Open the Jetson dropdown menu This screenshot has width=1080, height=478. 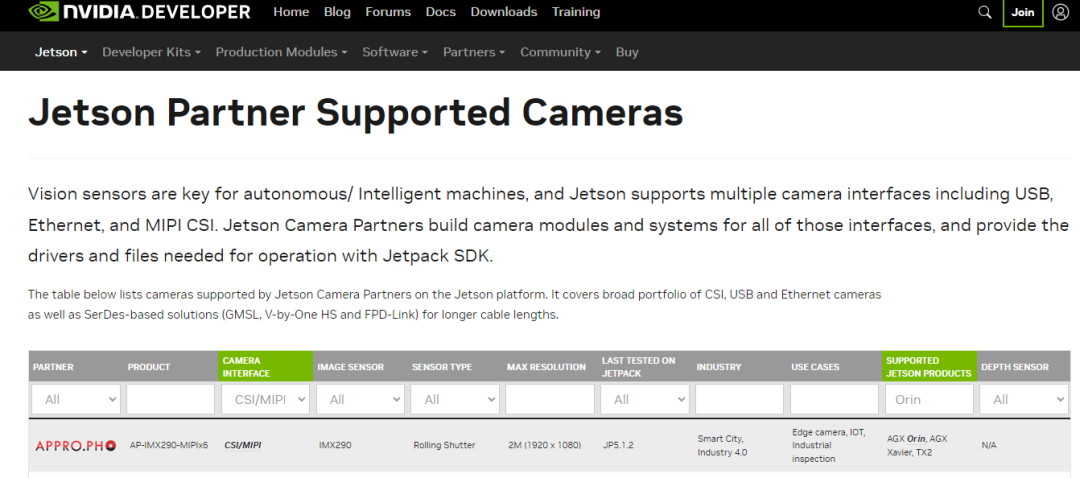click(x=61, y=52)
